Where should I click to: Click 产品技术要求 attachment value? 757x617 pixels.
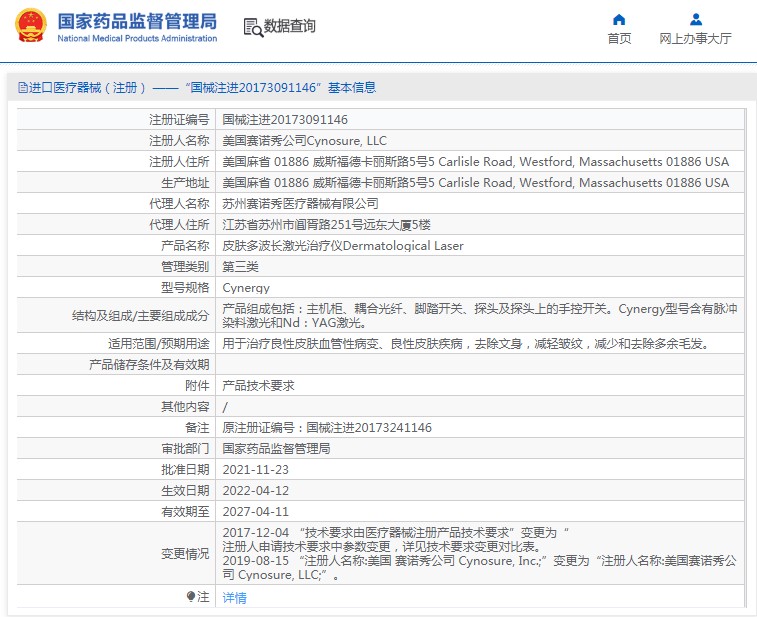coord(258,386)
